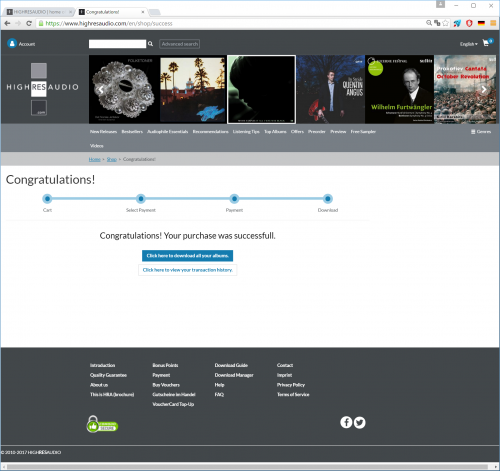Reload the page with browser refresh
This screenshot has height=471, width=500.
(29, 23)
